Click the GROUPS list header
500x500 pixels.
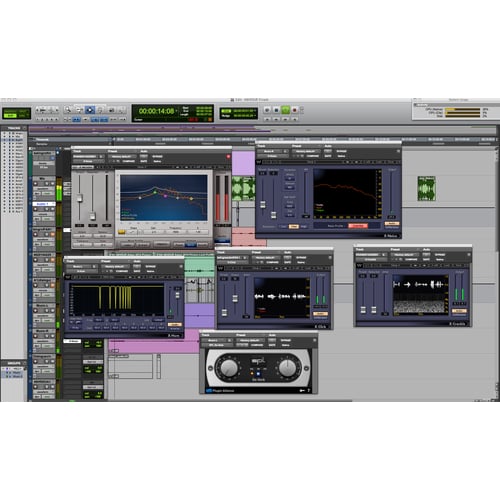coord(14,363)
